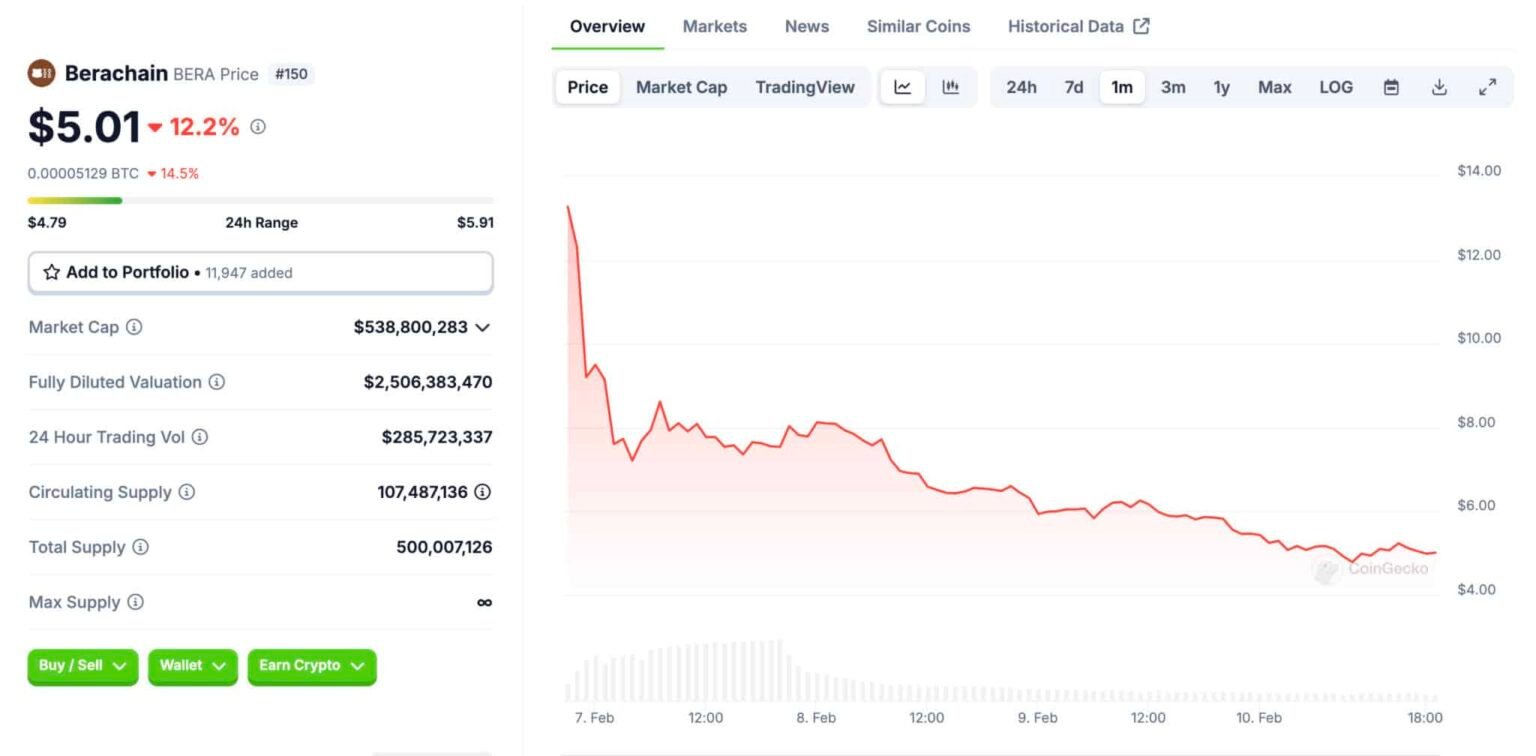Click the Berachain coin logo
1536x756 pixels.
[41, 74]
